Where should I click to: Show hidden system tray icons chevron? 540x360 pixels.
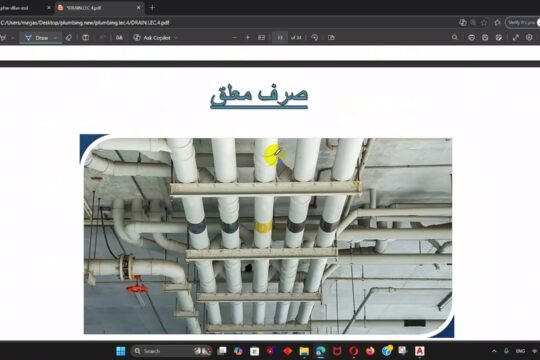coord(494,351)
